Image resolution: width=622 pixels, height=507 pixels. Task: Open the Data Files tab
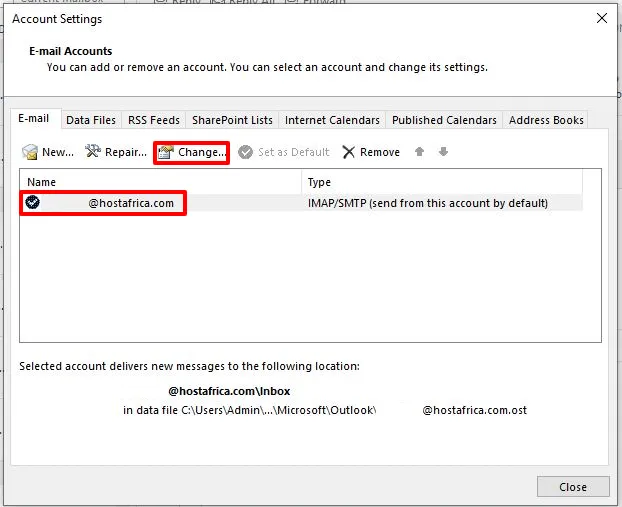pyautogui.click(x=91, y=120)
